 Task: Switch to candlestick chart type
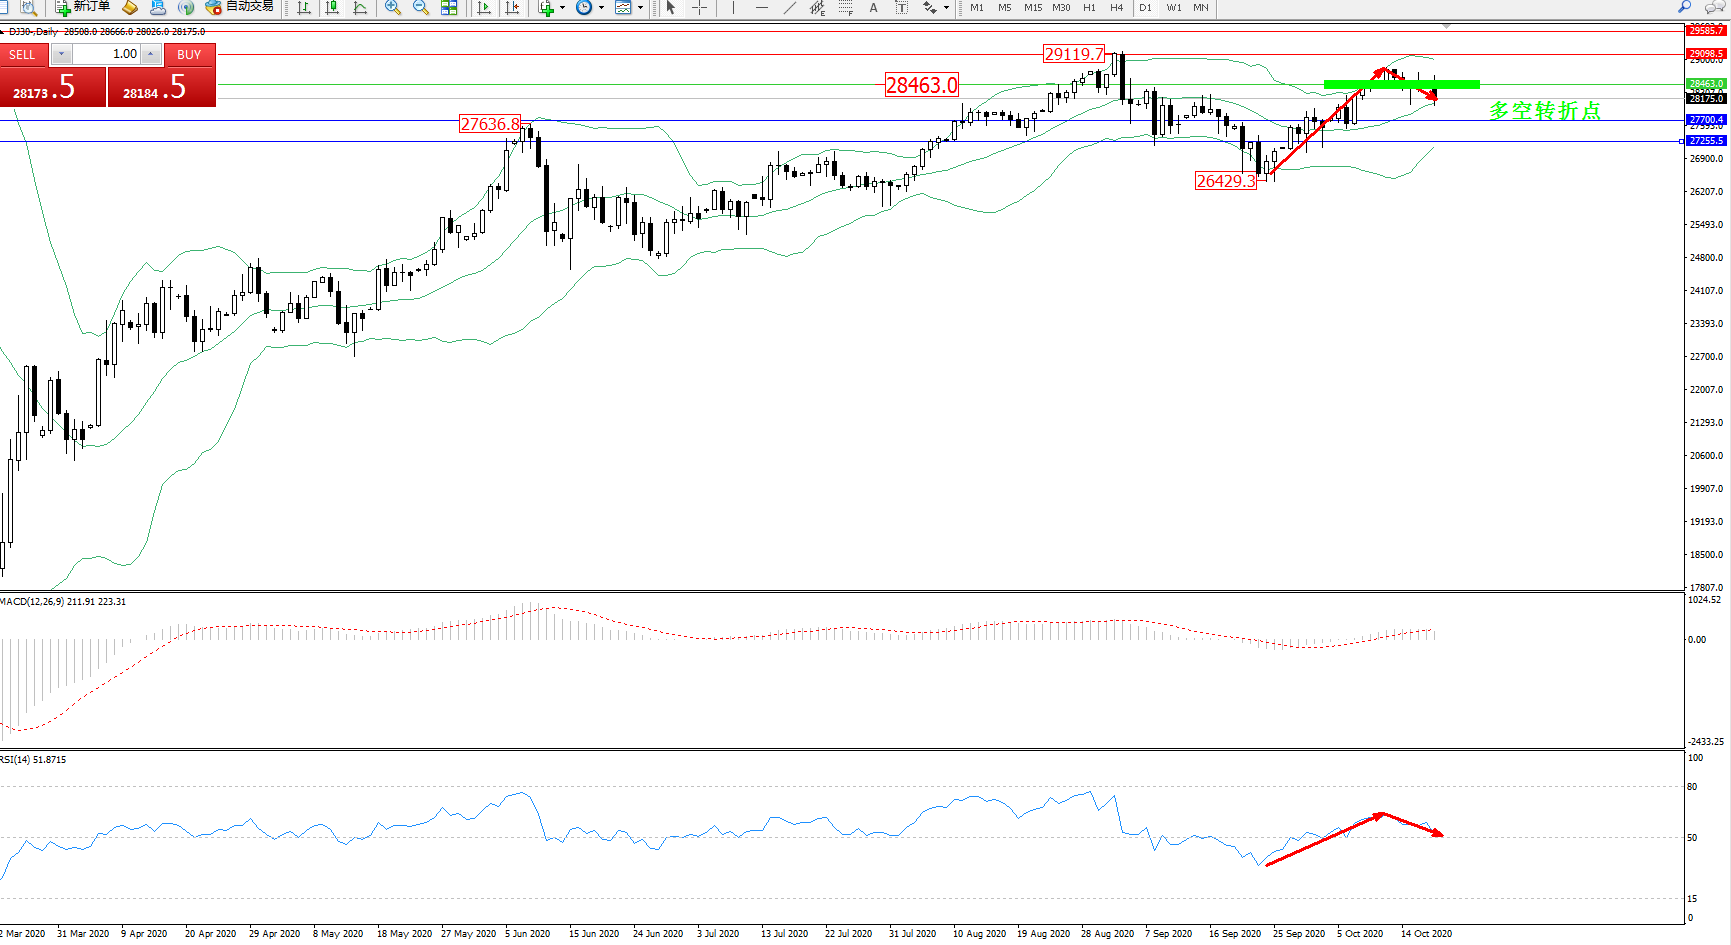pos(332,8)
